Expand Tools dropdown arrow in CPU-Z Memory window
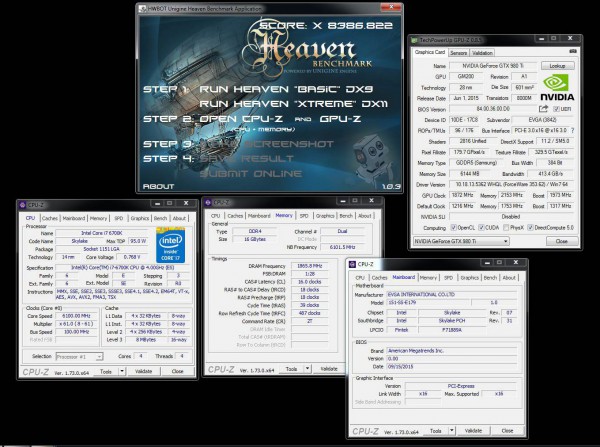Viewport: 600px width, 447px height. (x=308, y=369)
